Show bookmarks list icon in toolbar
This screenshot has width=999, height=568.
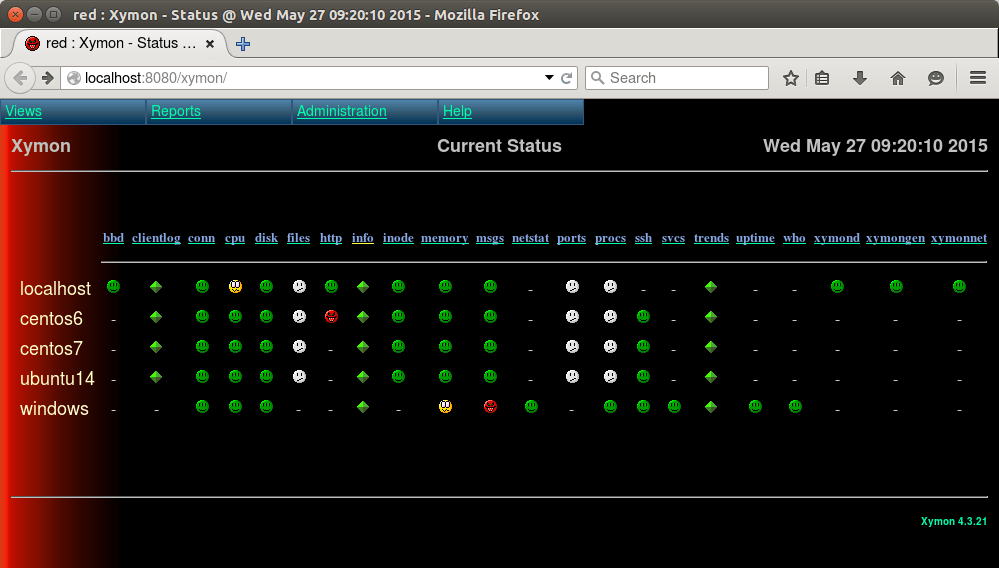click(823, 78)
